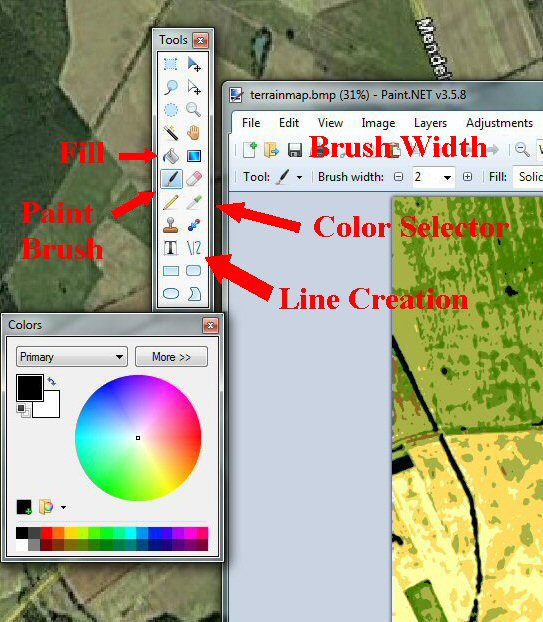This screenshot has height=622, width=543.
Task: Choose red from the palette strip
Action: coord(46,533)
